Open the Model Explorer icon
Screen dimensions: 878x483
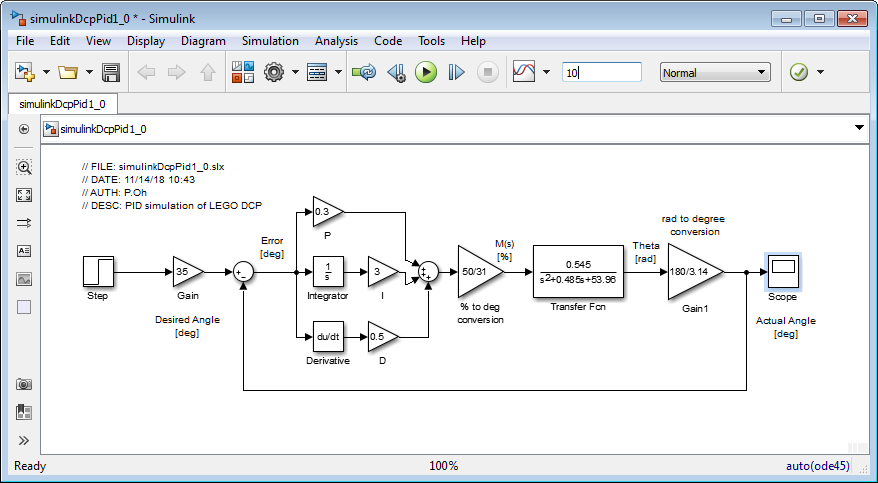coord(317,72)
